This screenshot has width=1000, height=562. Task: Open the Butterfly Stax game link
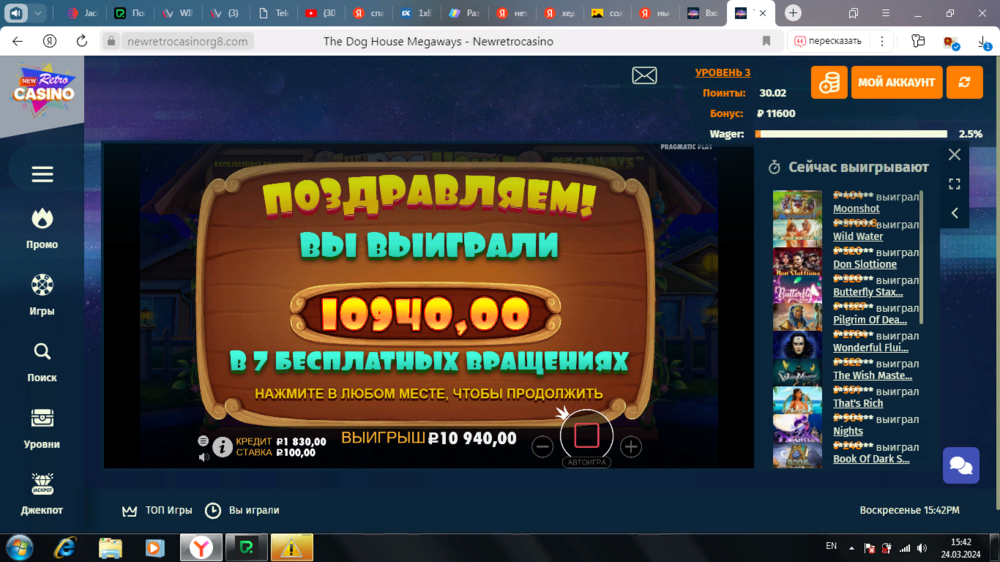[x=867, y=292]
